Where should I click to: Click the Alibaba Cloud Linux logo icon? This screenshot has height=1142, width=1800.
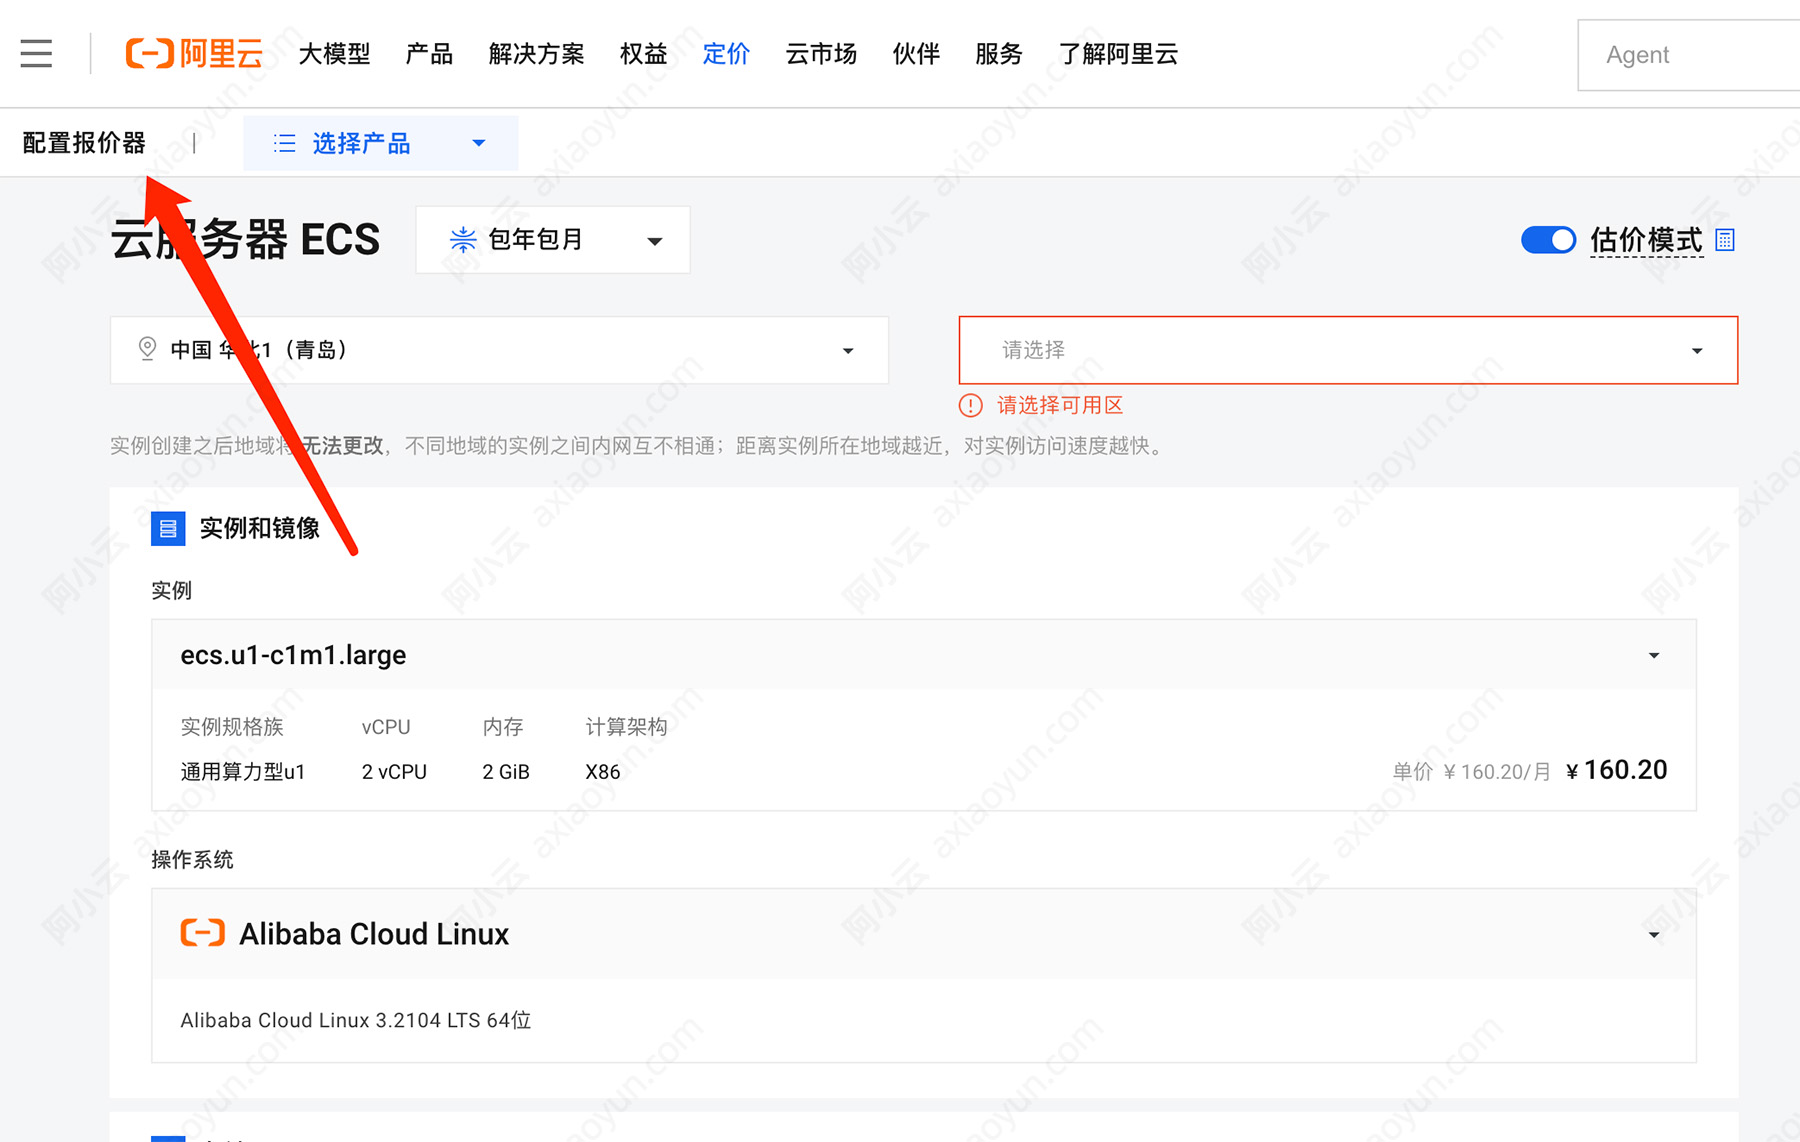coord(203,933)
